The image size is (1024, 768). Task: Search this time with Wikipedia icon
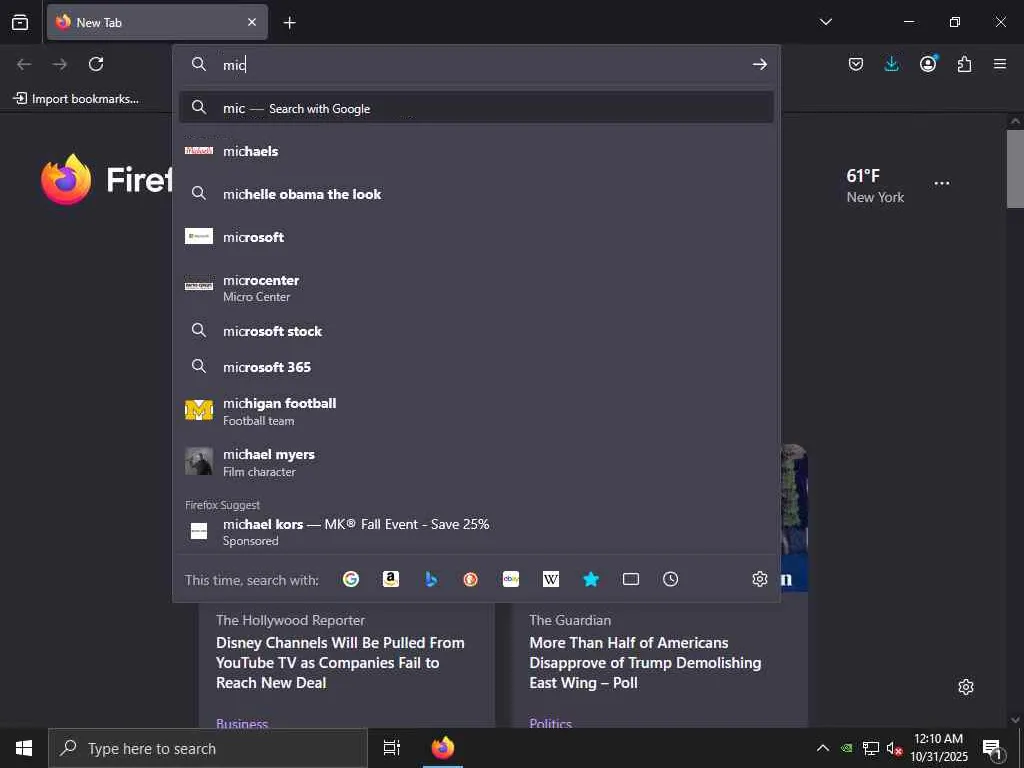[x=551, y=579]
